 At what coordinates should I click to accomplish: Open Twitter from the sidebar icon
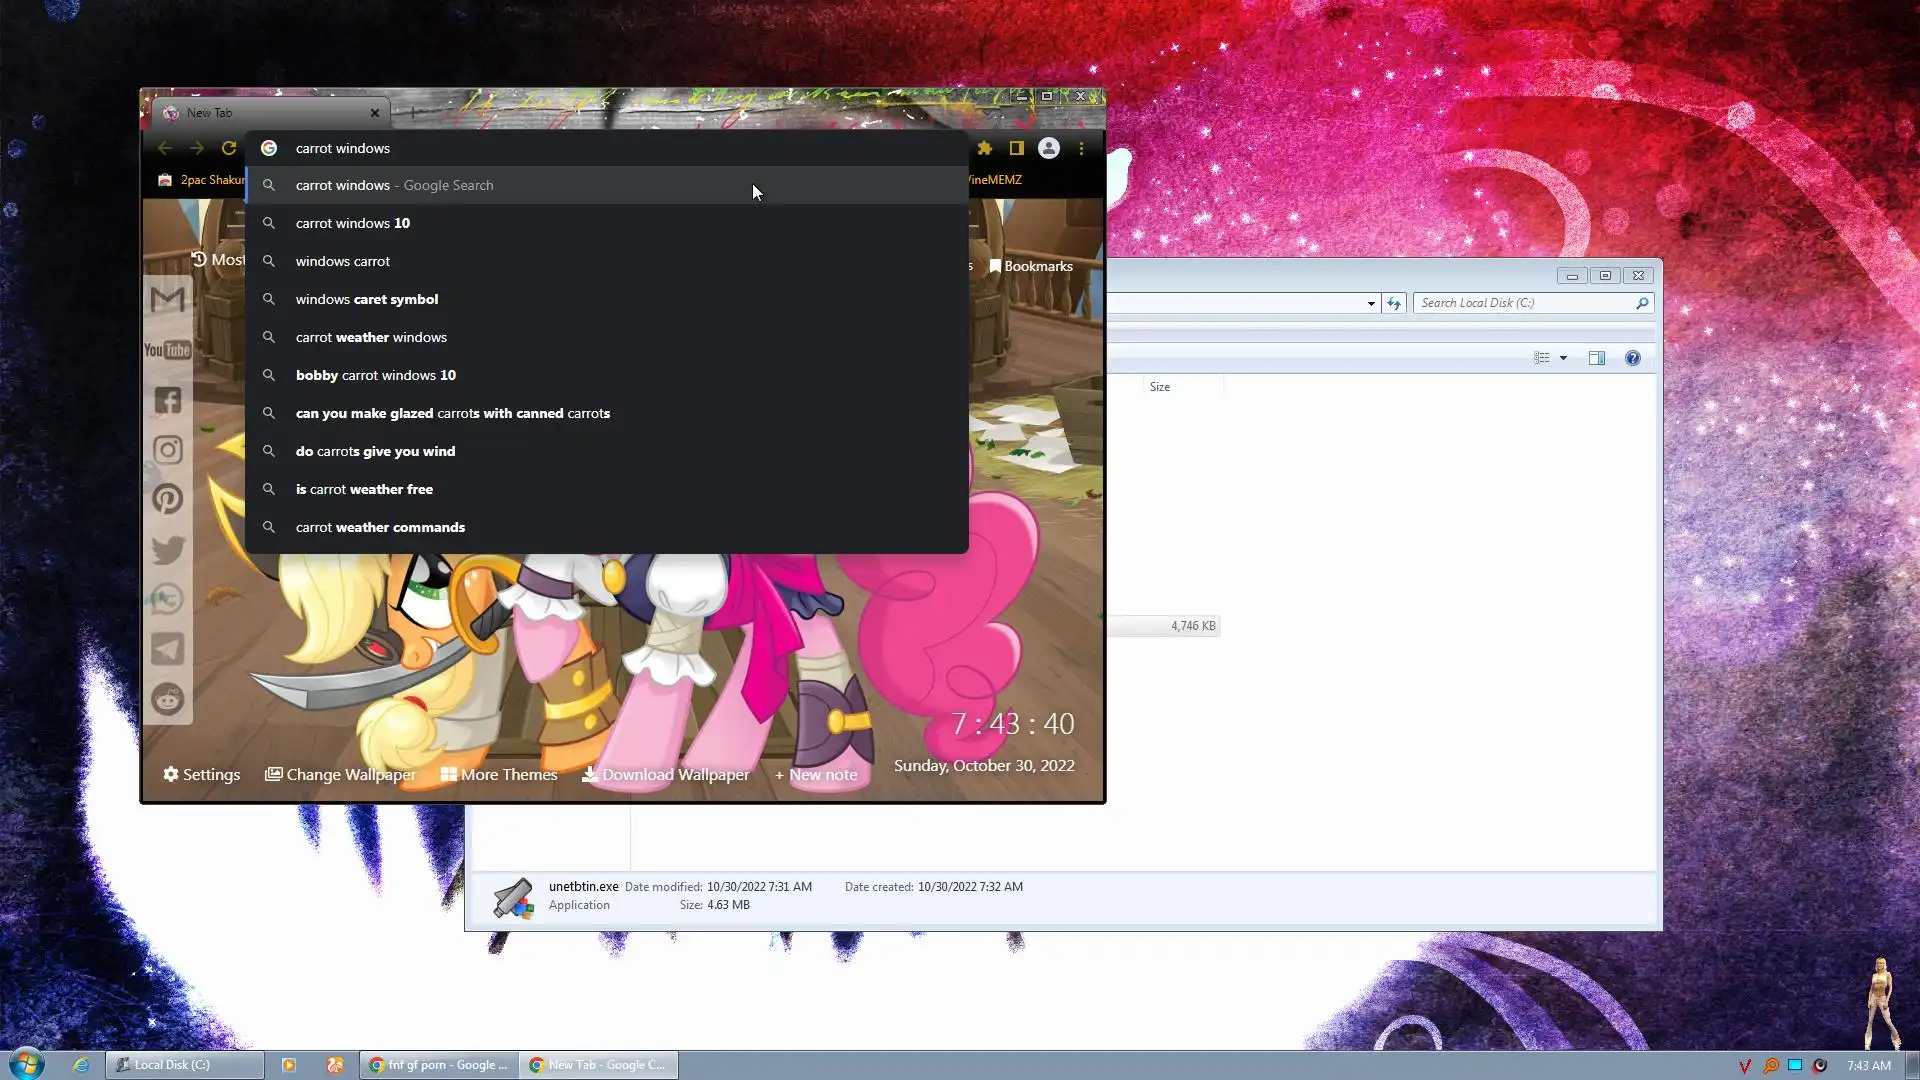click(167, 549)
